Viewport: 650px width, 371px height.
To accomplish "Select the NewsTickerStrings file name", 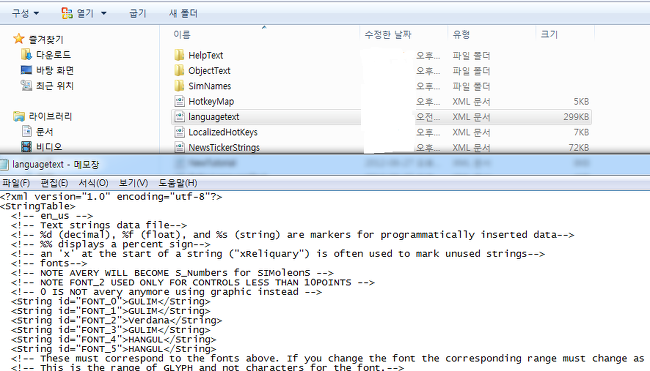I will [224, 147].
